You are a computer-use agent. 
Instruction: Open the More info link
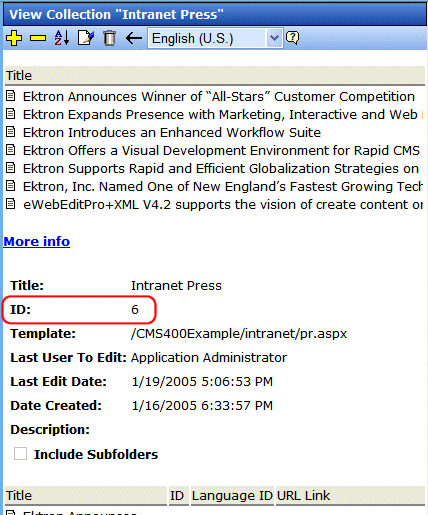[x=37, y=241]
